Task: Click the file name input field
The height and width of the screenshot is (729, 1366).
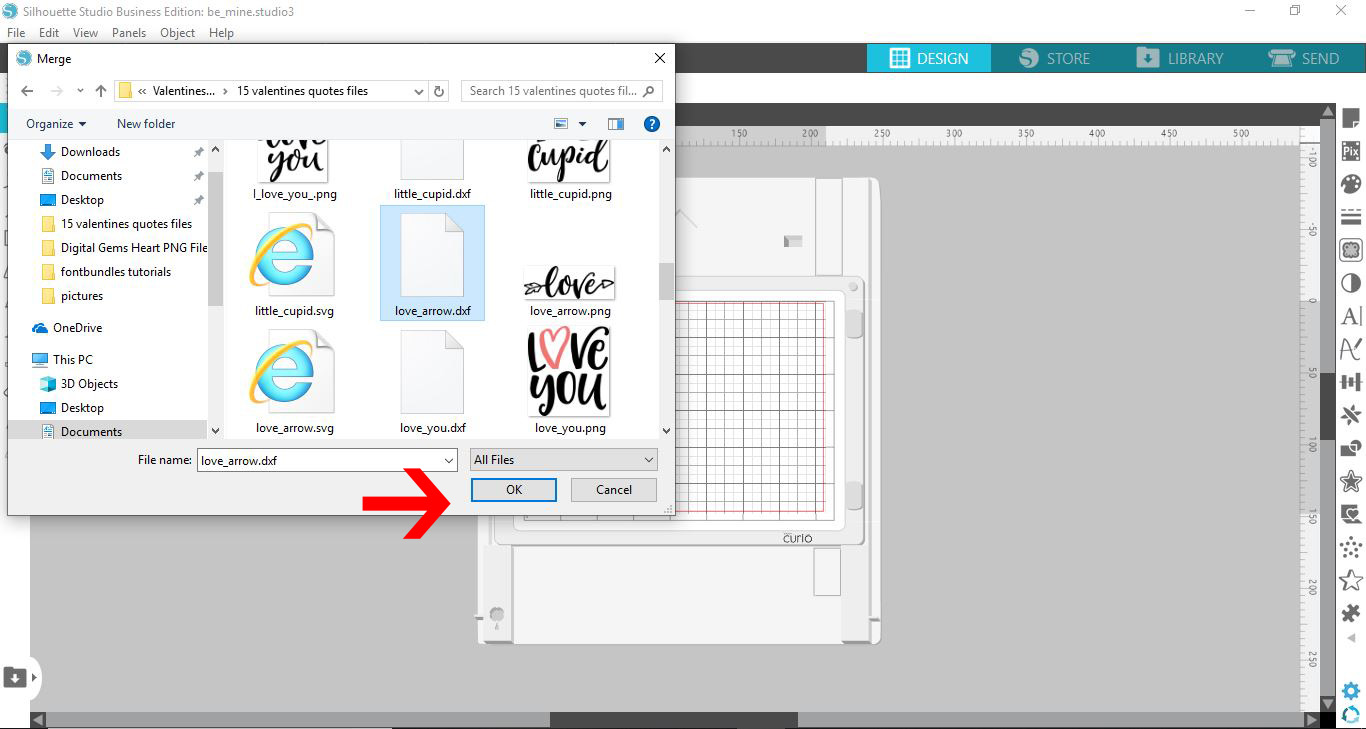Action: pyautogui.click(x=318, y=460)
